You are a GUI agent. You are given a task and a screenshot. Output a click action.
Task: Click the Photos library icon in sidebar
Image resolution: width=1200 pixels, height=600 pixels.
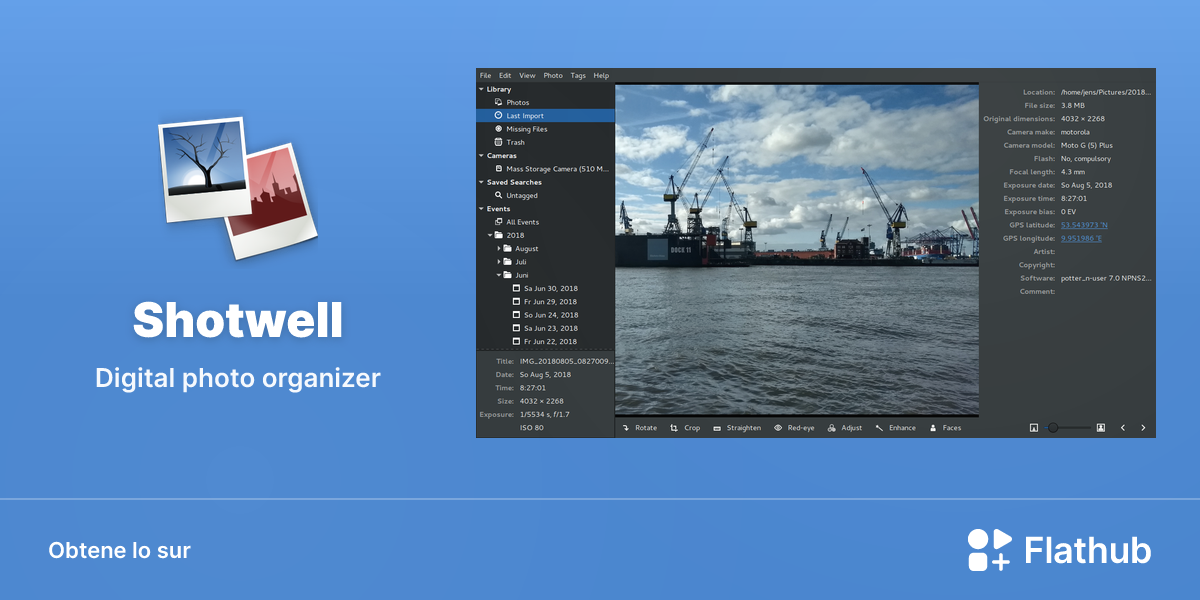point(498,102)
